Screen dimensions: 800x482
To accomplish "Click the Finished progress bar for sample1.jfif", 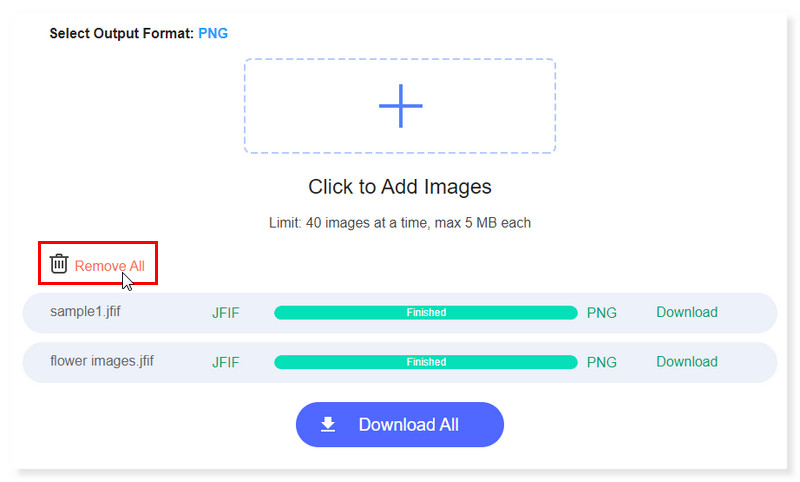I will 425,313.
